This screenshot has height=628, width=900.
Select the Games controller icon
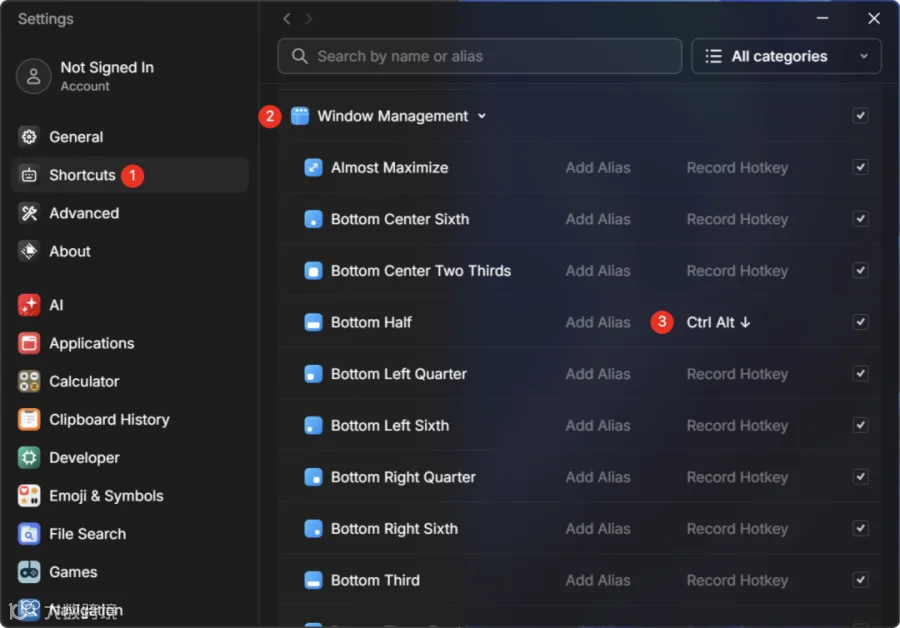29,572
